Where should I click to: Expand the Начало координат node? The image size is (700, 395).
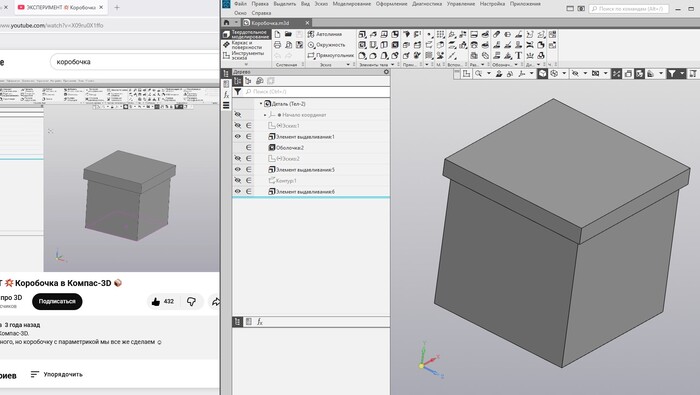[265, 115]
